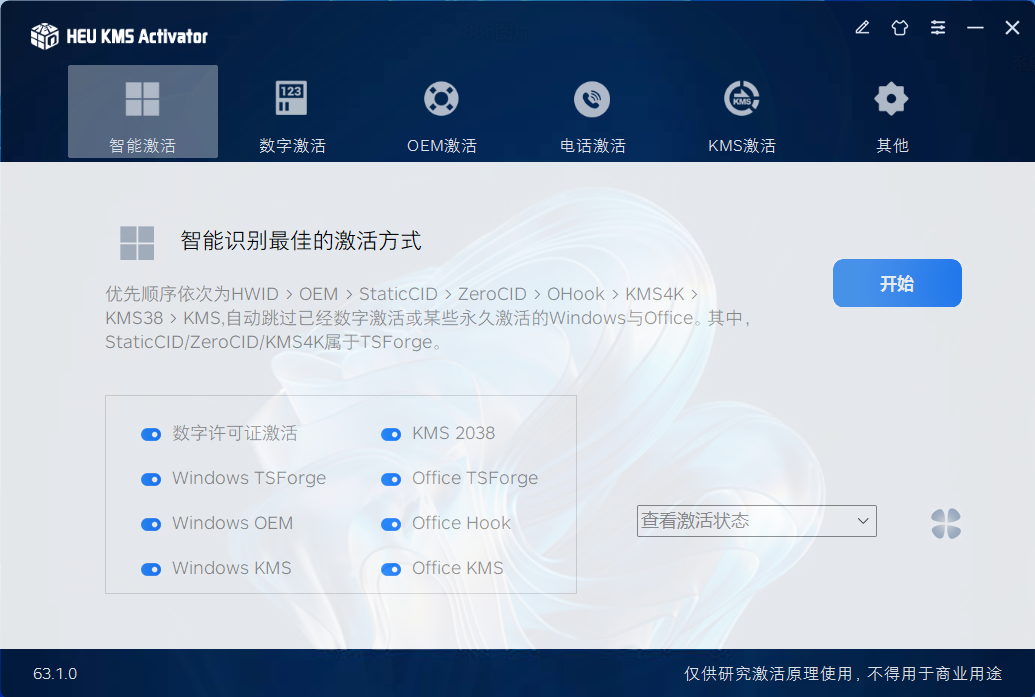Image resolution: width=1035 pixels, height=697 pixels.
Task: Click the 仅供研究激活原理使用 disclaimer text
Action: click(x=843, y=674)
